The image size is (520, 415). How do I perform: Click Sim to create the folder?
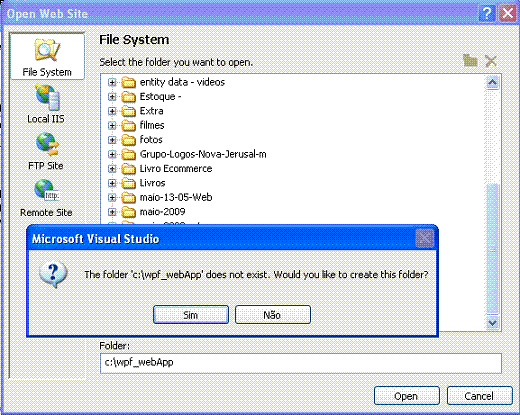(x=191, y=315)
